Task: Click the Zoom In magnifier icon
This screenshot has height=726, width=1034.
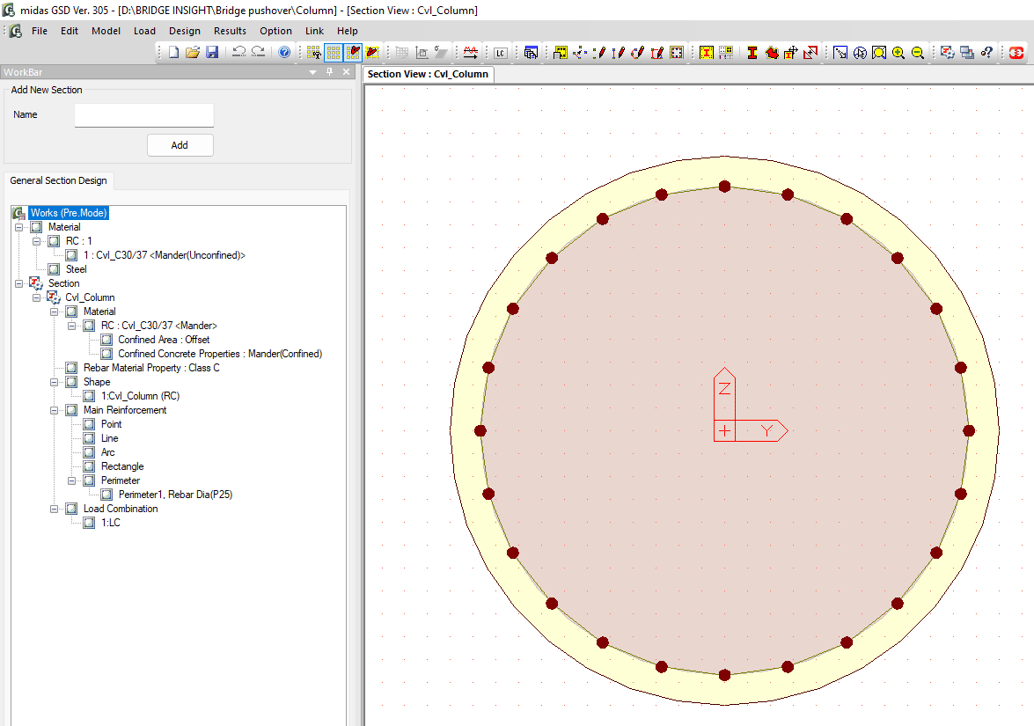Action: point(898,52)
